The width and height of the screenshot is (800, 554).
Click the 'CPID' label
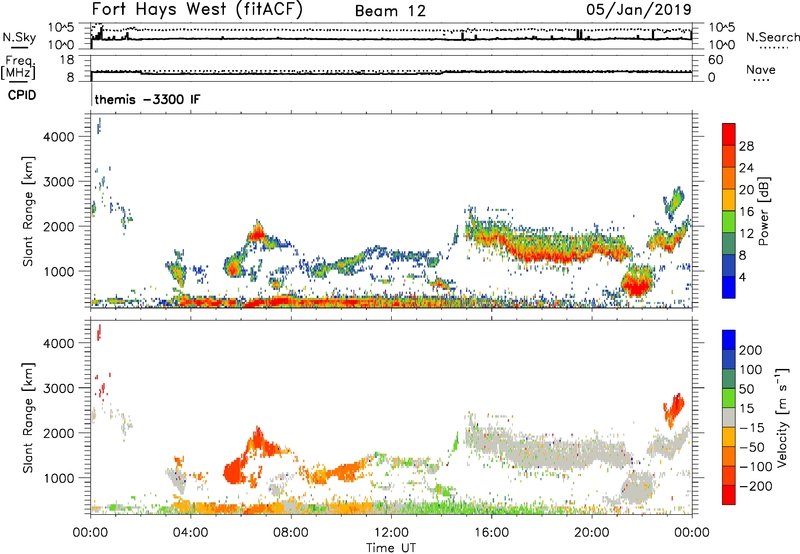(x=22, y=95)
